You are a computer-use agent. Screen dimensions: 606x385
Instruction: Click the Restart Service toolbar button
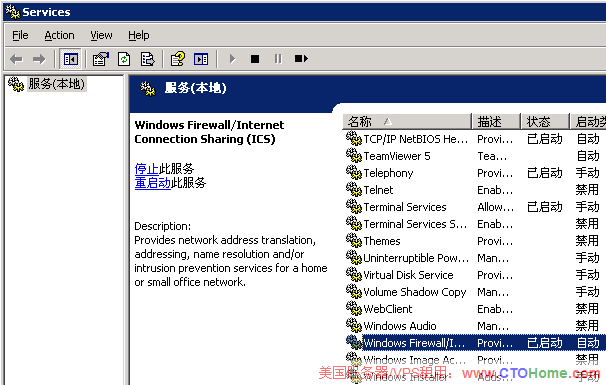coord(301,59)
